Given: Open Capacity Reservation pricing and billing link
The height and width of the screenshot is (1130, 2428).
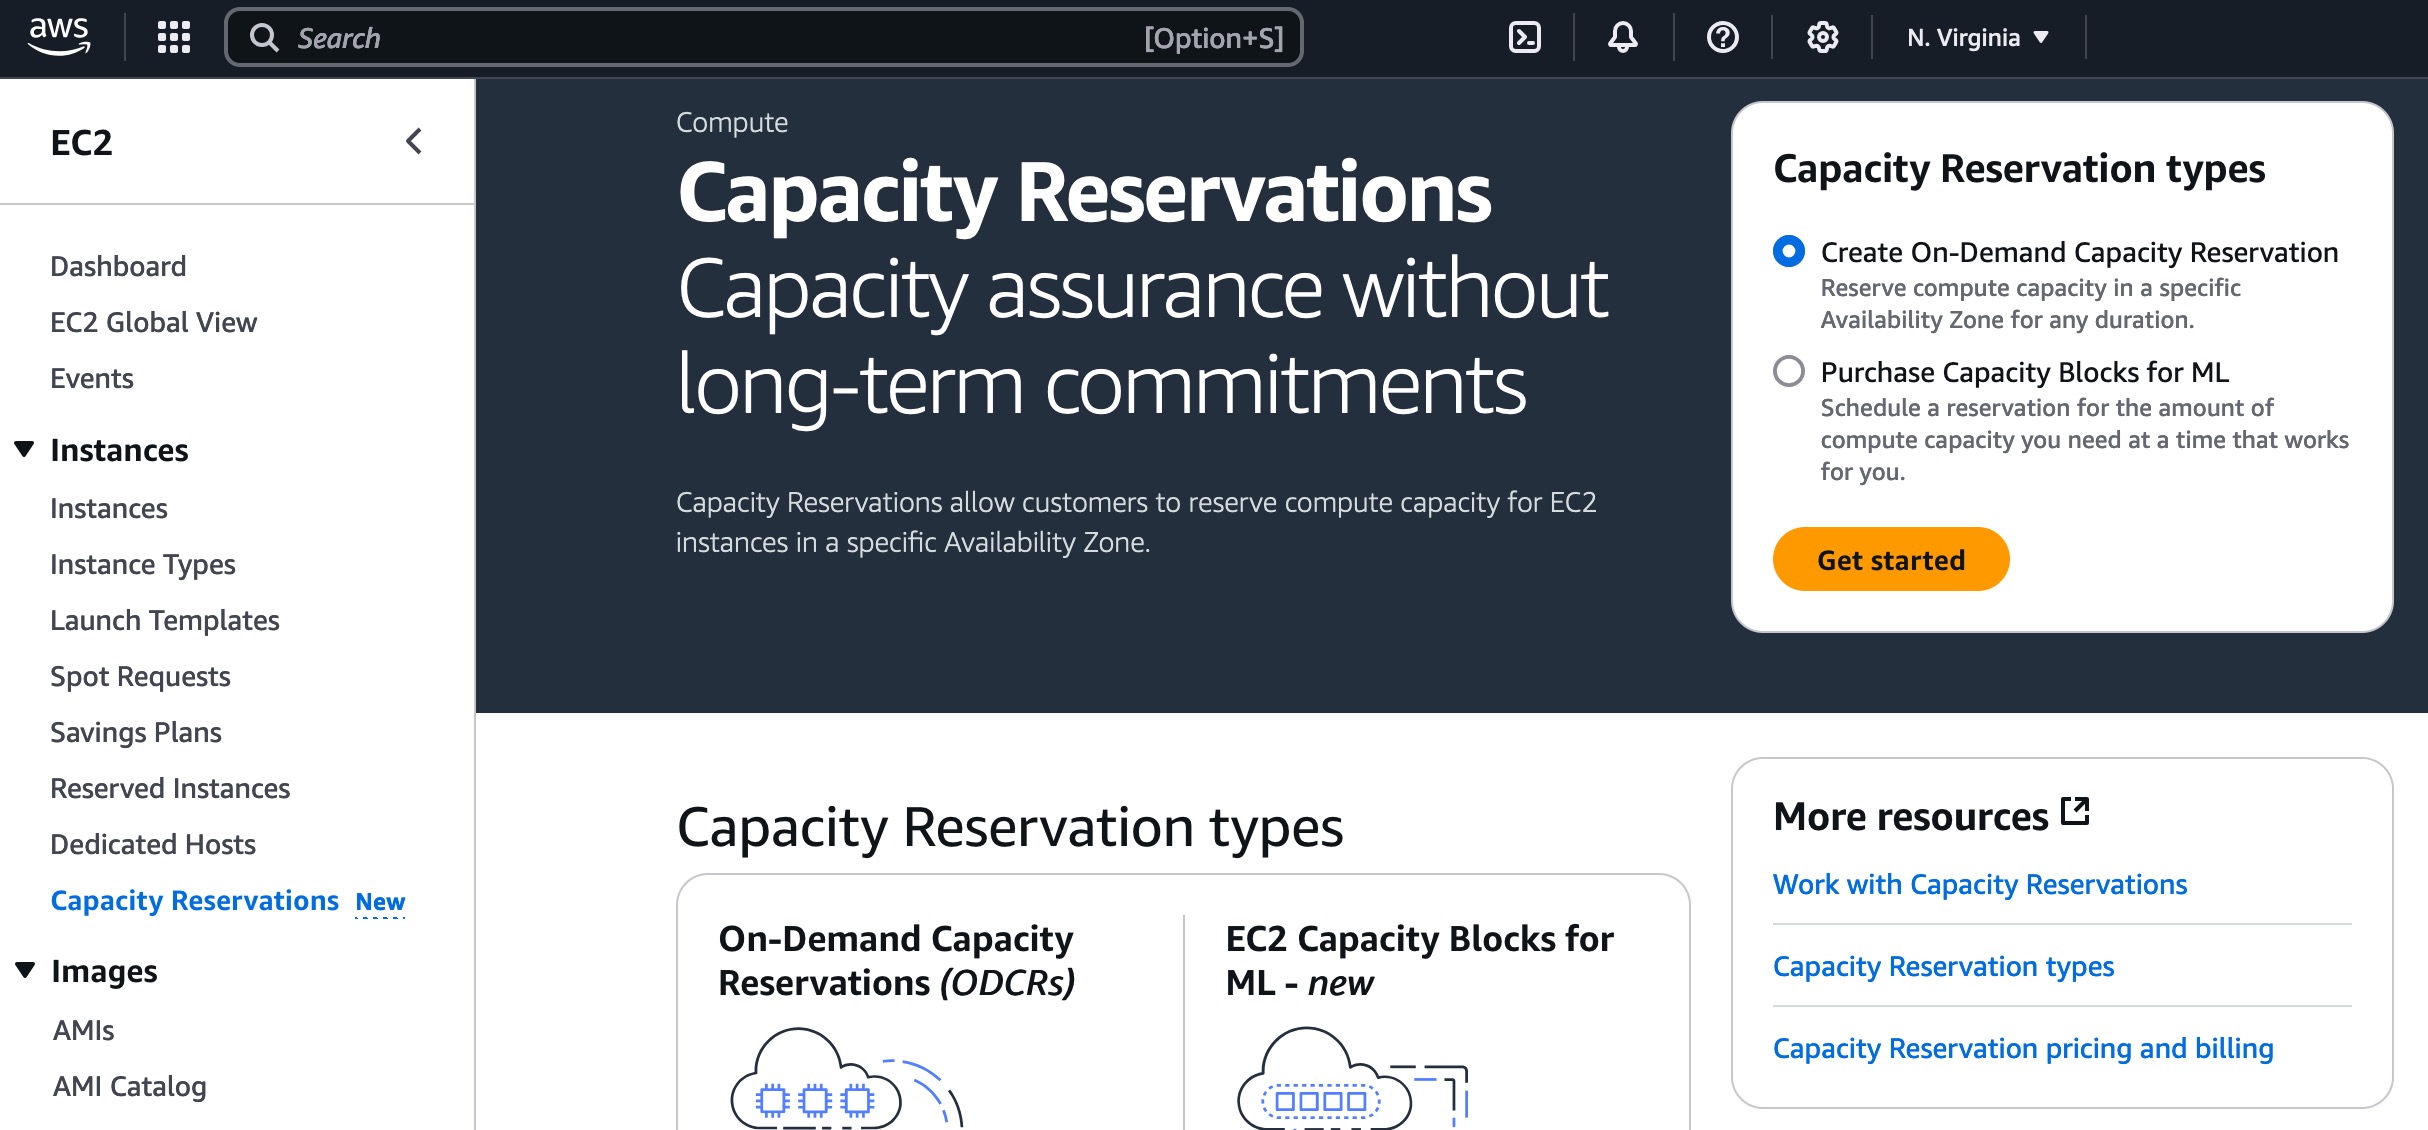Looking at the screenshot, I should tap(2022, 1047).
